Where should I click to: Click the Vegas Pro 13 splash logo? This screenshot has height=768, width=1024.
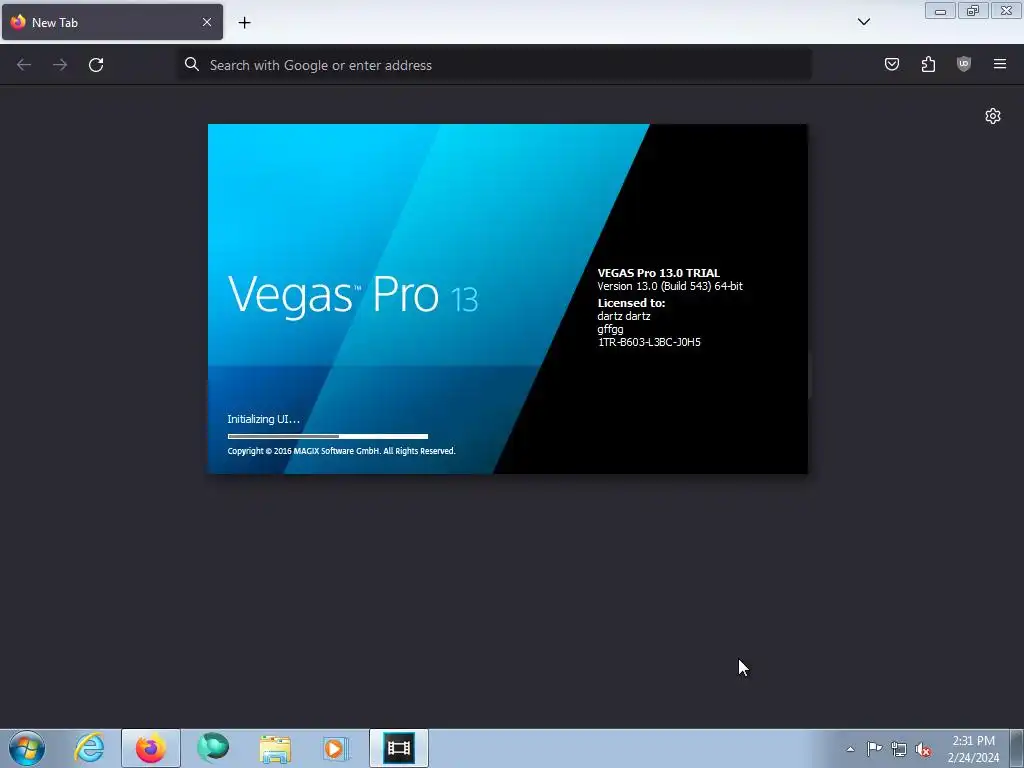353,296
